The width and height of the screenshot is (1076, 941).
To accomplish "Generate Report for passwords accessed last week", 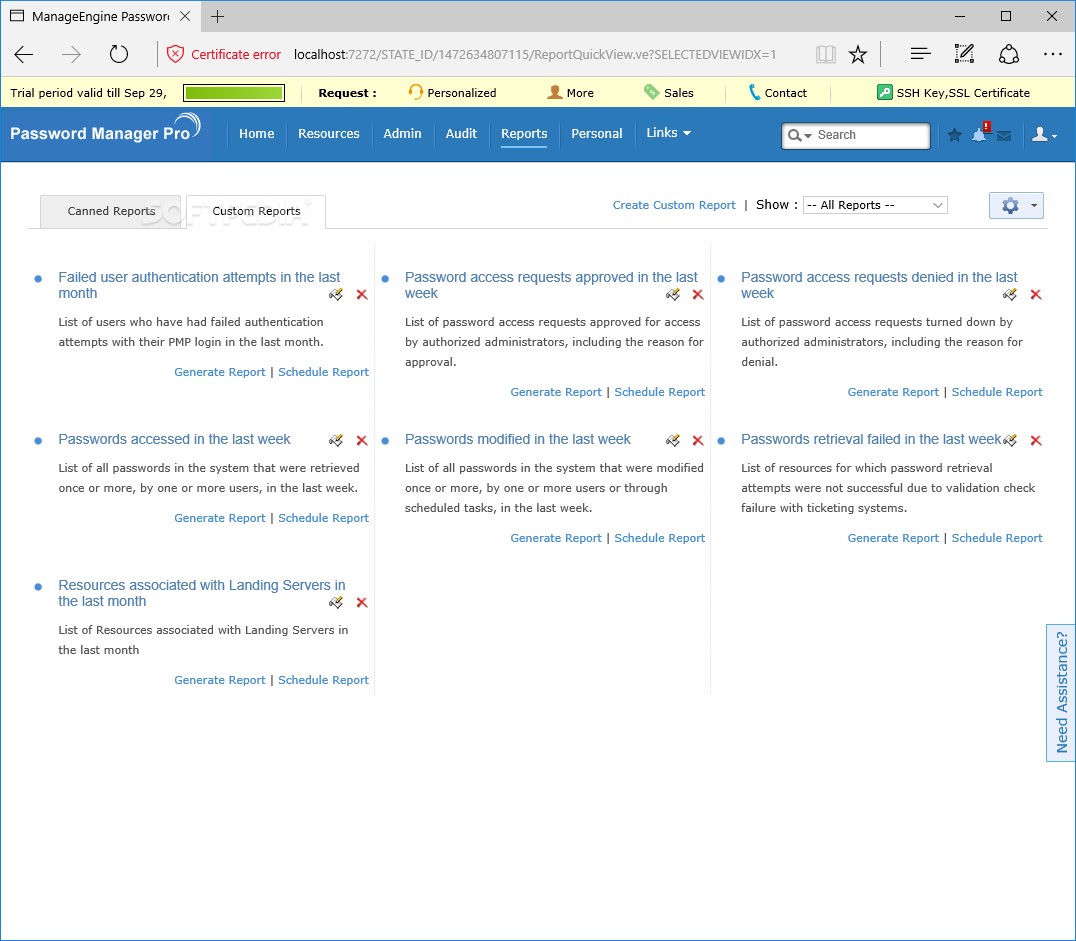I will click(220, 518).
